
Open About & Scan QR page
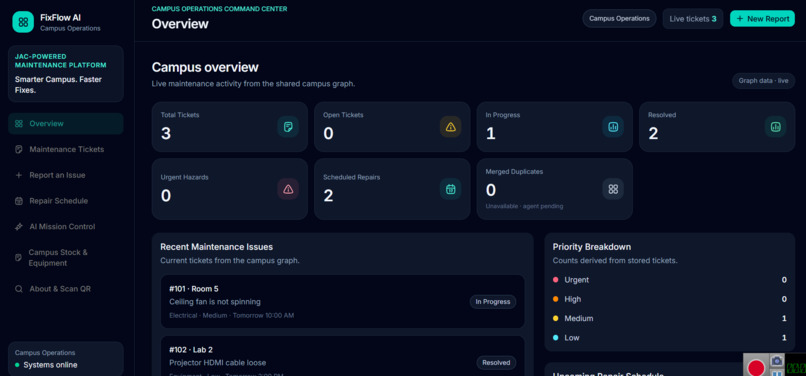click(66, 289)
